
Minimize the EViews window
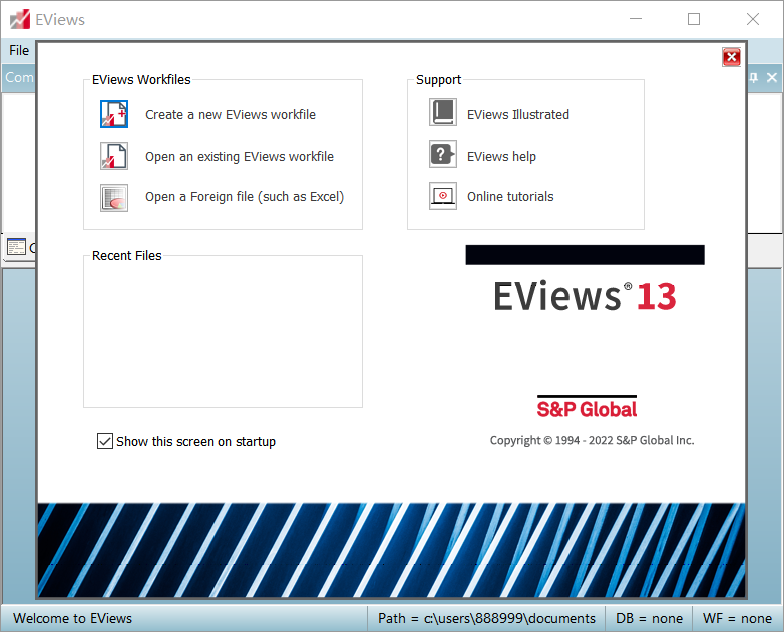pyautogui.click(x=636, y=19)
